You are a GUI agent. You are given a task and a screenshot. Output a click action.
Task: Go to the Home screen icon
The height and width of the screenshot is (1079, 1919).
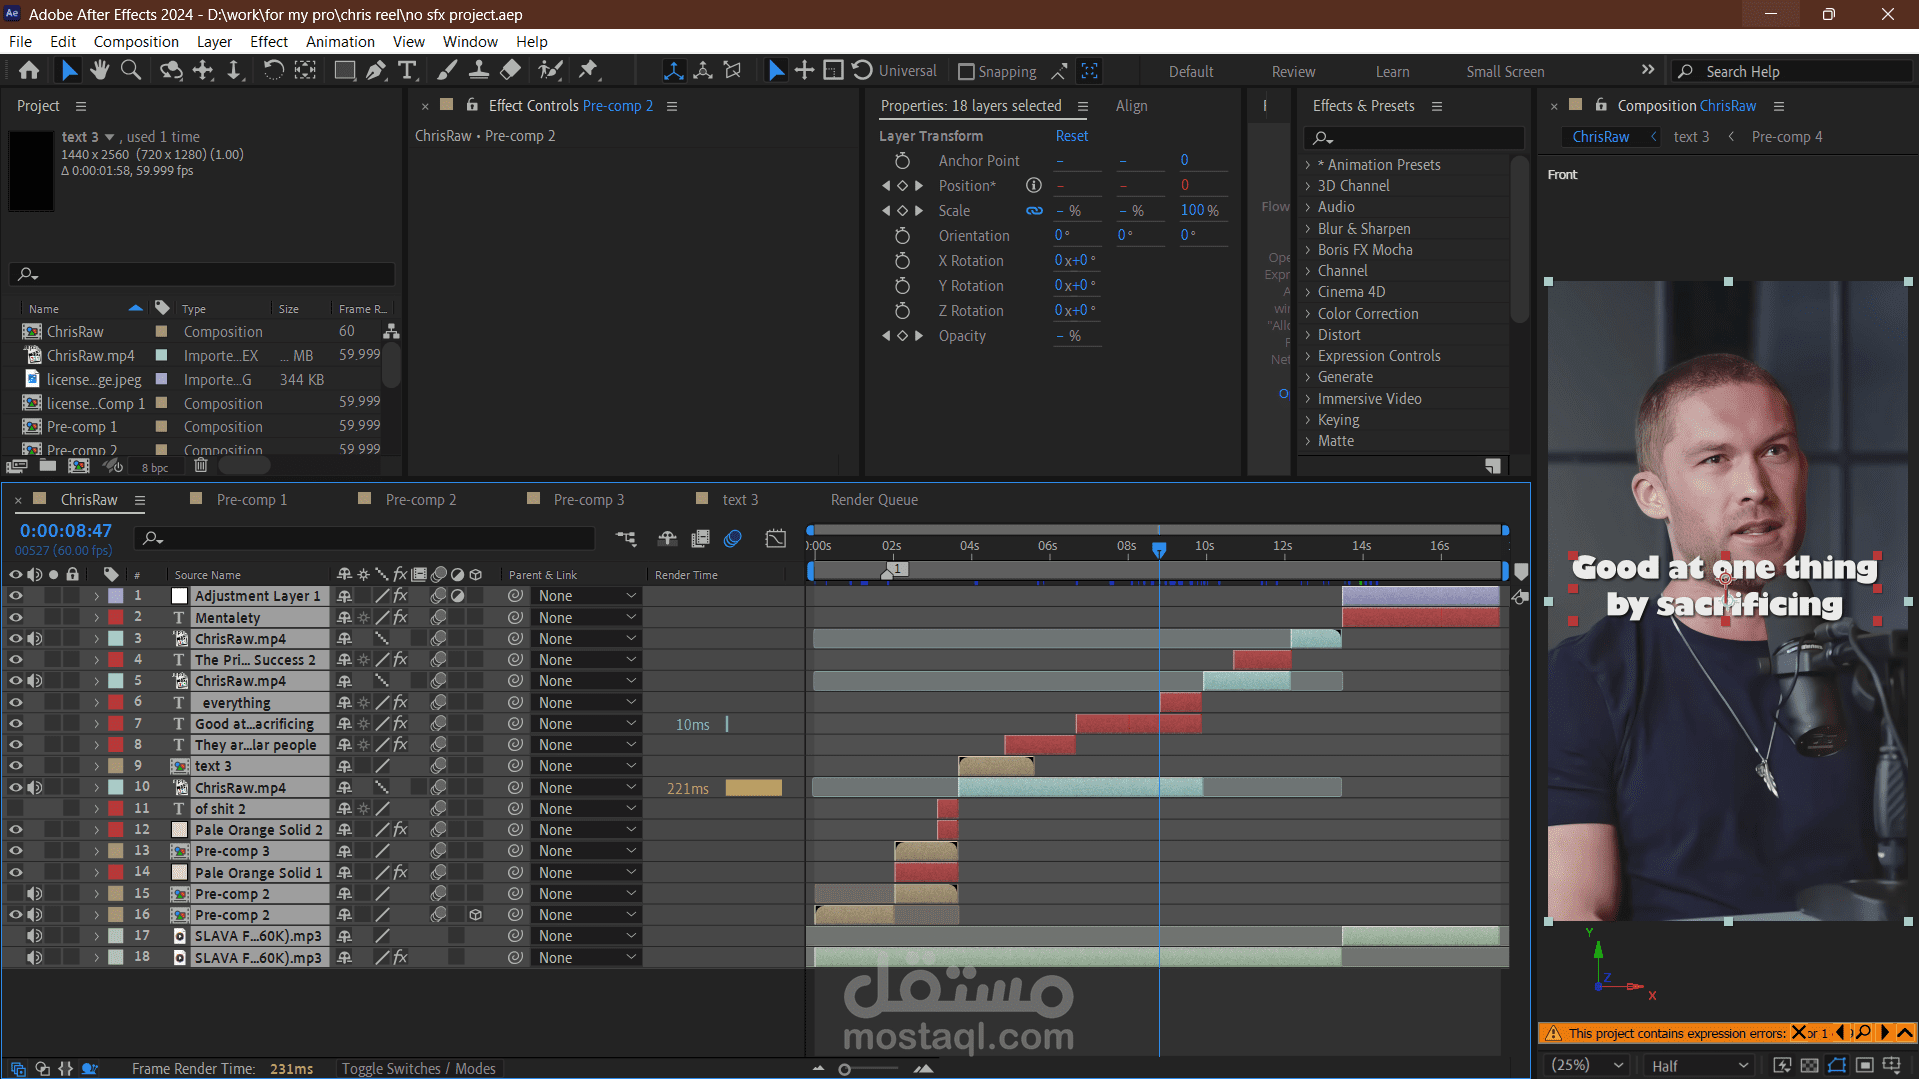pyautogui.click(x=29, y=71)
